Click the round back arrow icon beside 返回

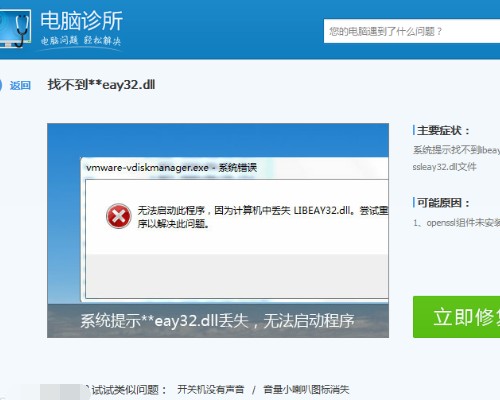(x=1, y=85)
